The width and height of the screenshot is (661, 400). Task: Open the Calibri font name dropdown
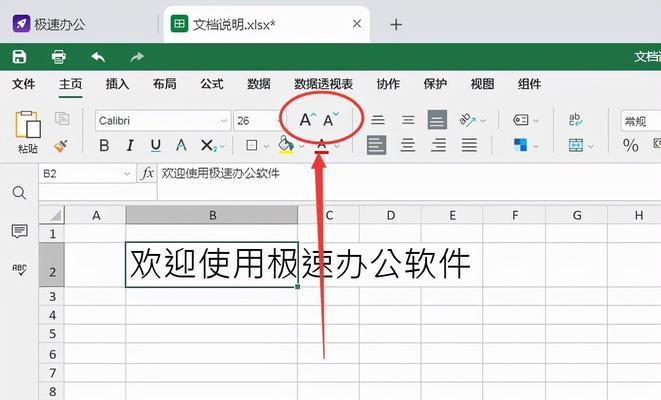pos(222,121)
